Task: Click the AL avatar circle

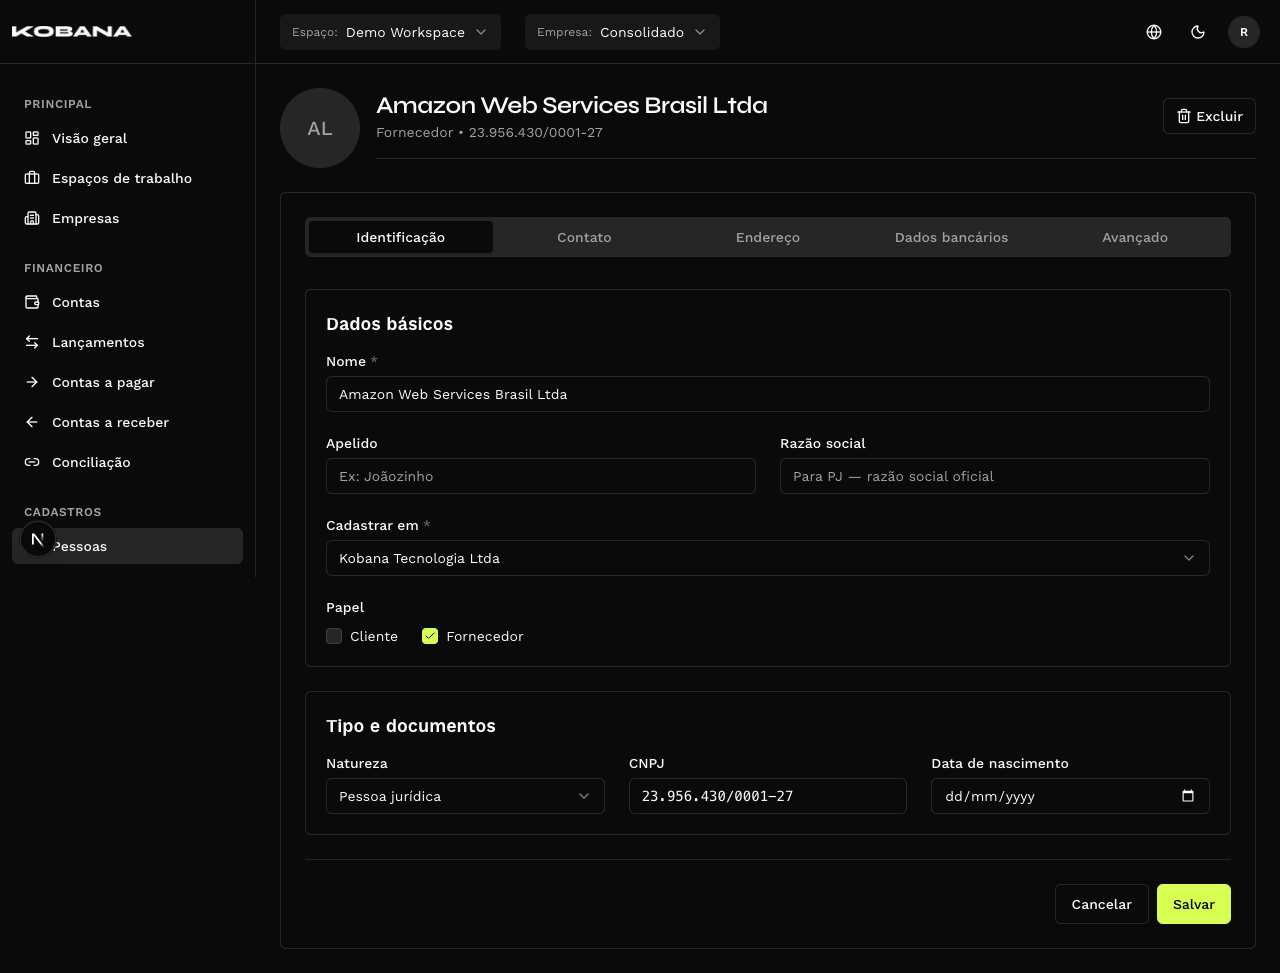Action: (320, 128)
